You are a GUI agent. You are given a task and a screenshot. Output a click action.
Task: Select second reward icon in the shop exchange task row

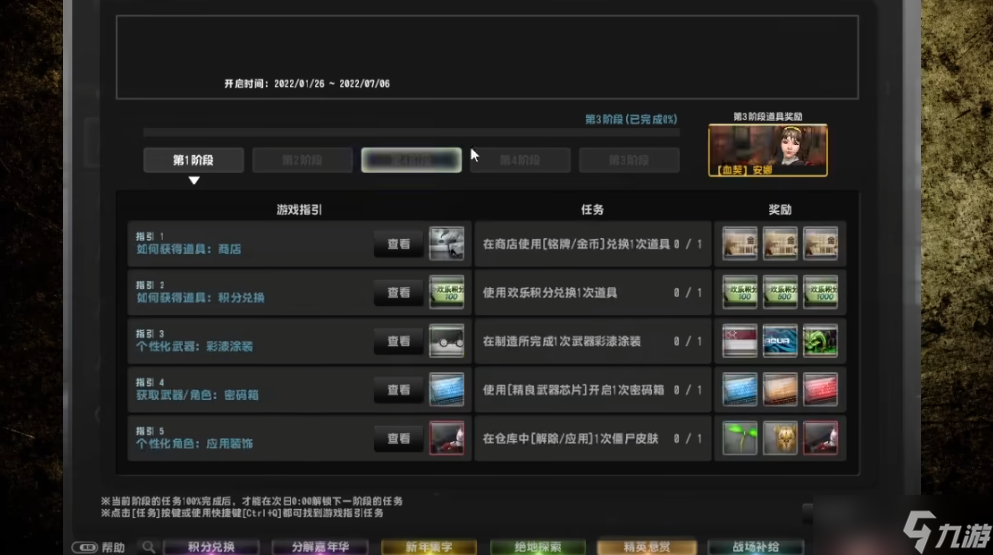(x=780, y=244)
